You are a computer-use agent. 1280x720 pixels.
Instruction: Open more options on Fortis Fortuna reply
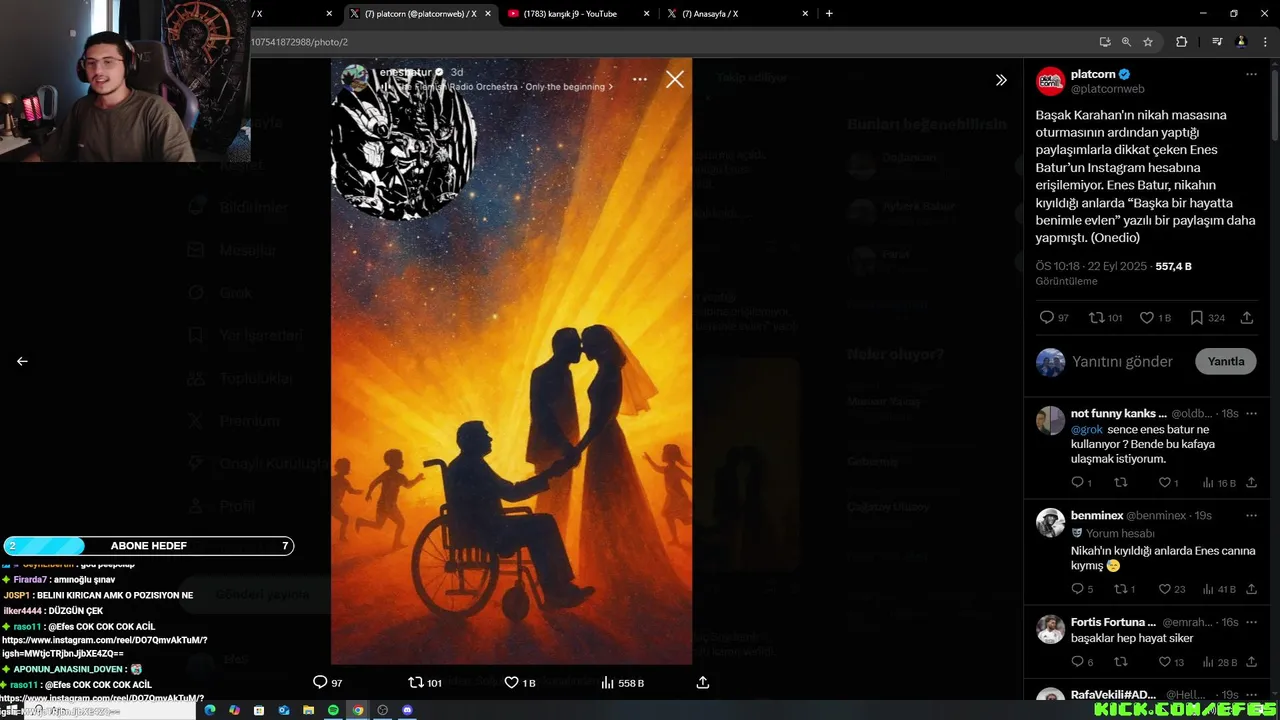click(1251, 622)
